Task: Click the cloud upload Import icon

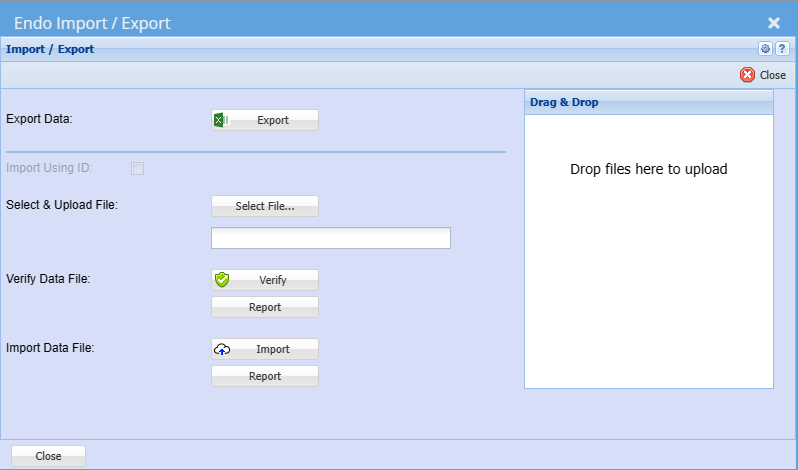Action: [222, 349]
